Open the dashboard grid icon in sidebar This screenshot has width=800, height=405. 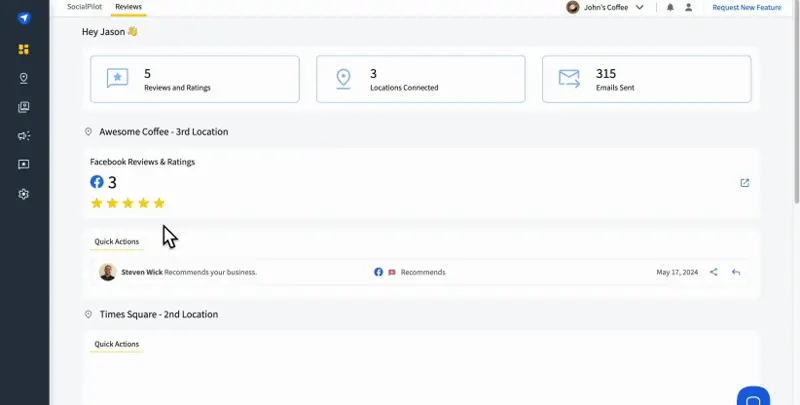click(x=24, y=49)
